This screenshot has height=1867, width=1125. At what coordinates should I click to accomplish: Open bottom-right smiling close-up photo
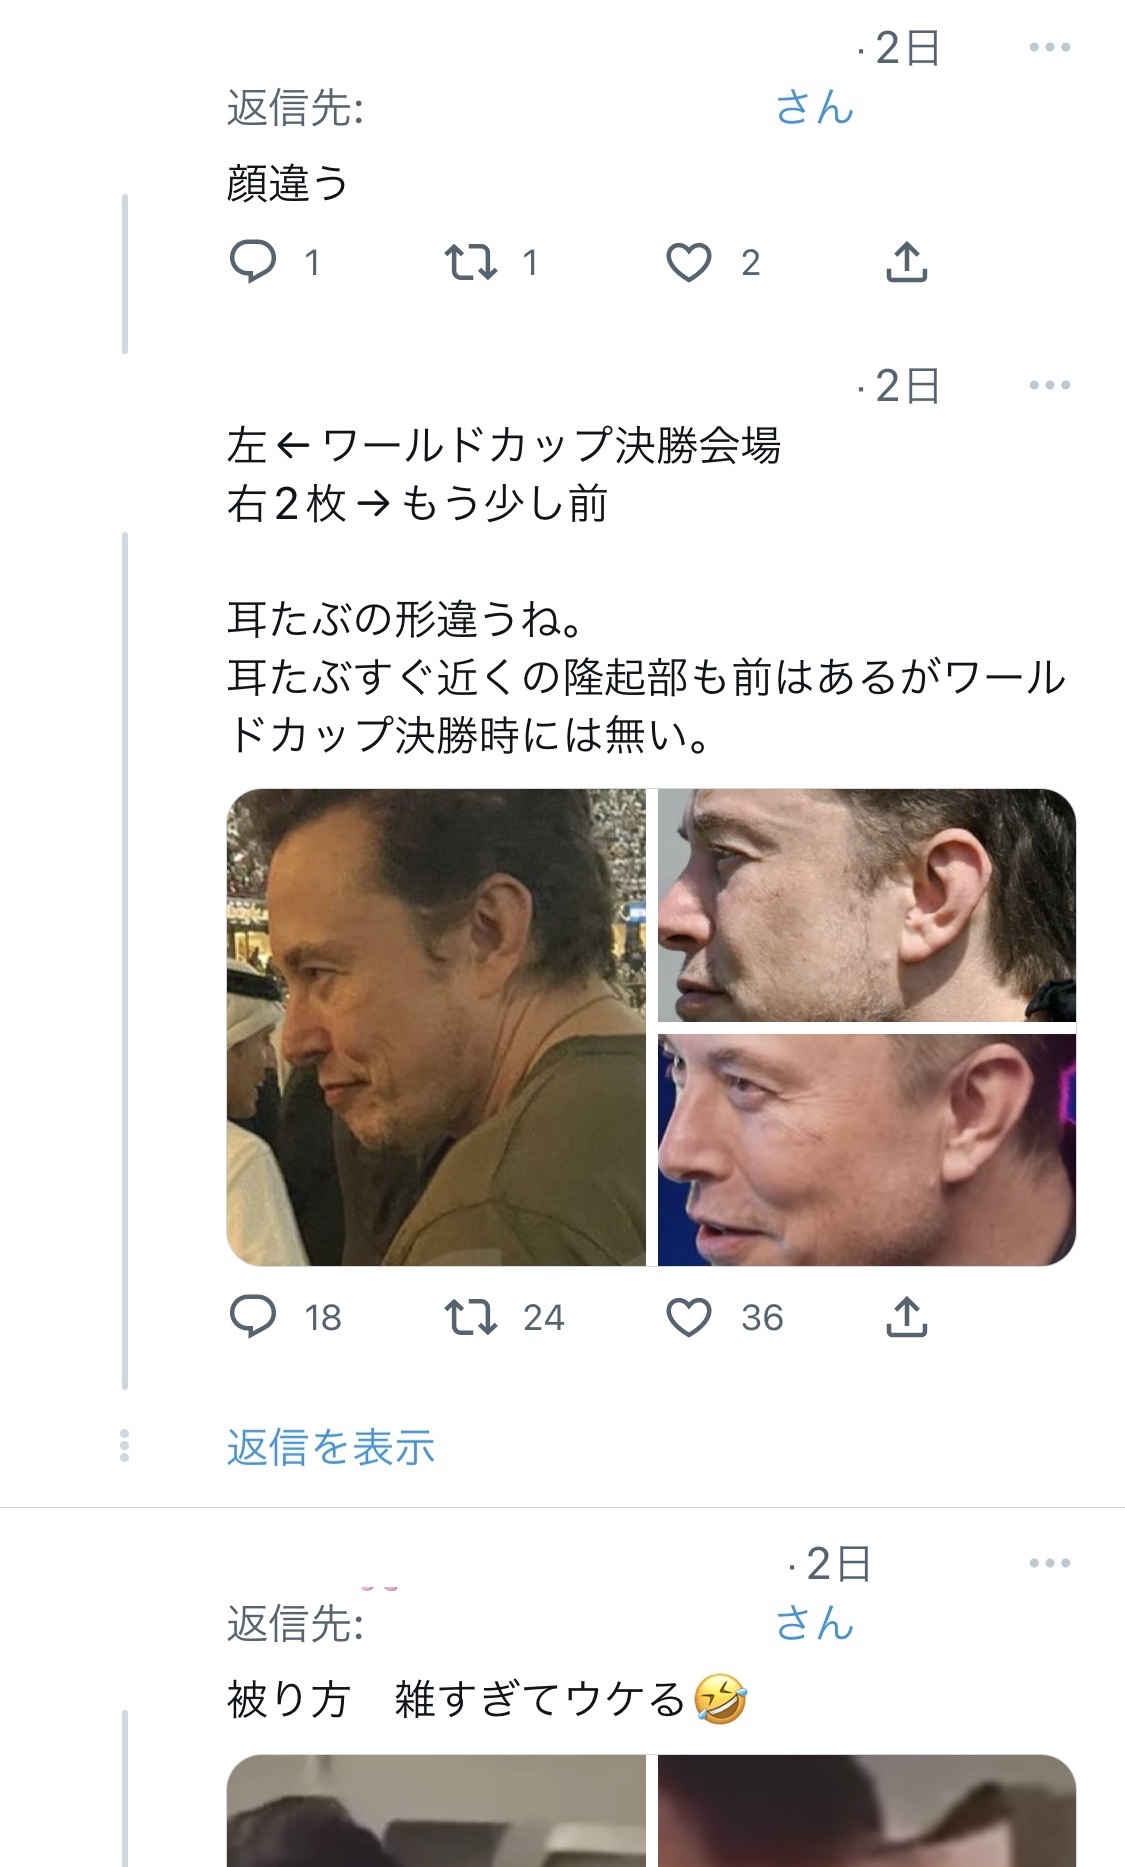point(866,1150)
